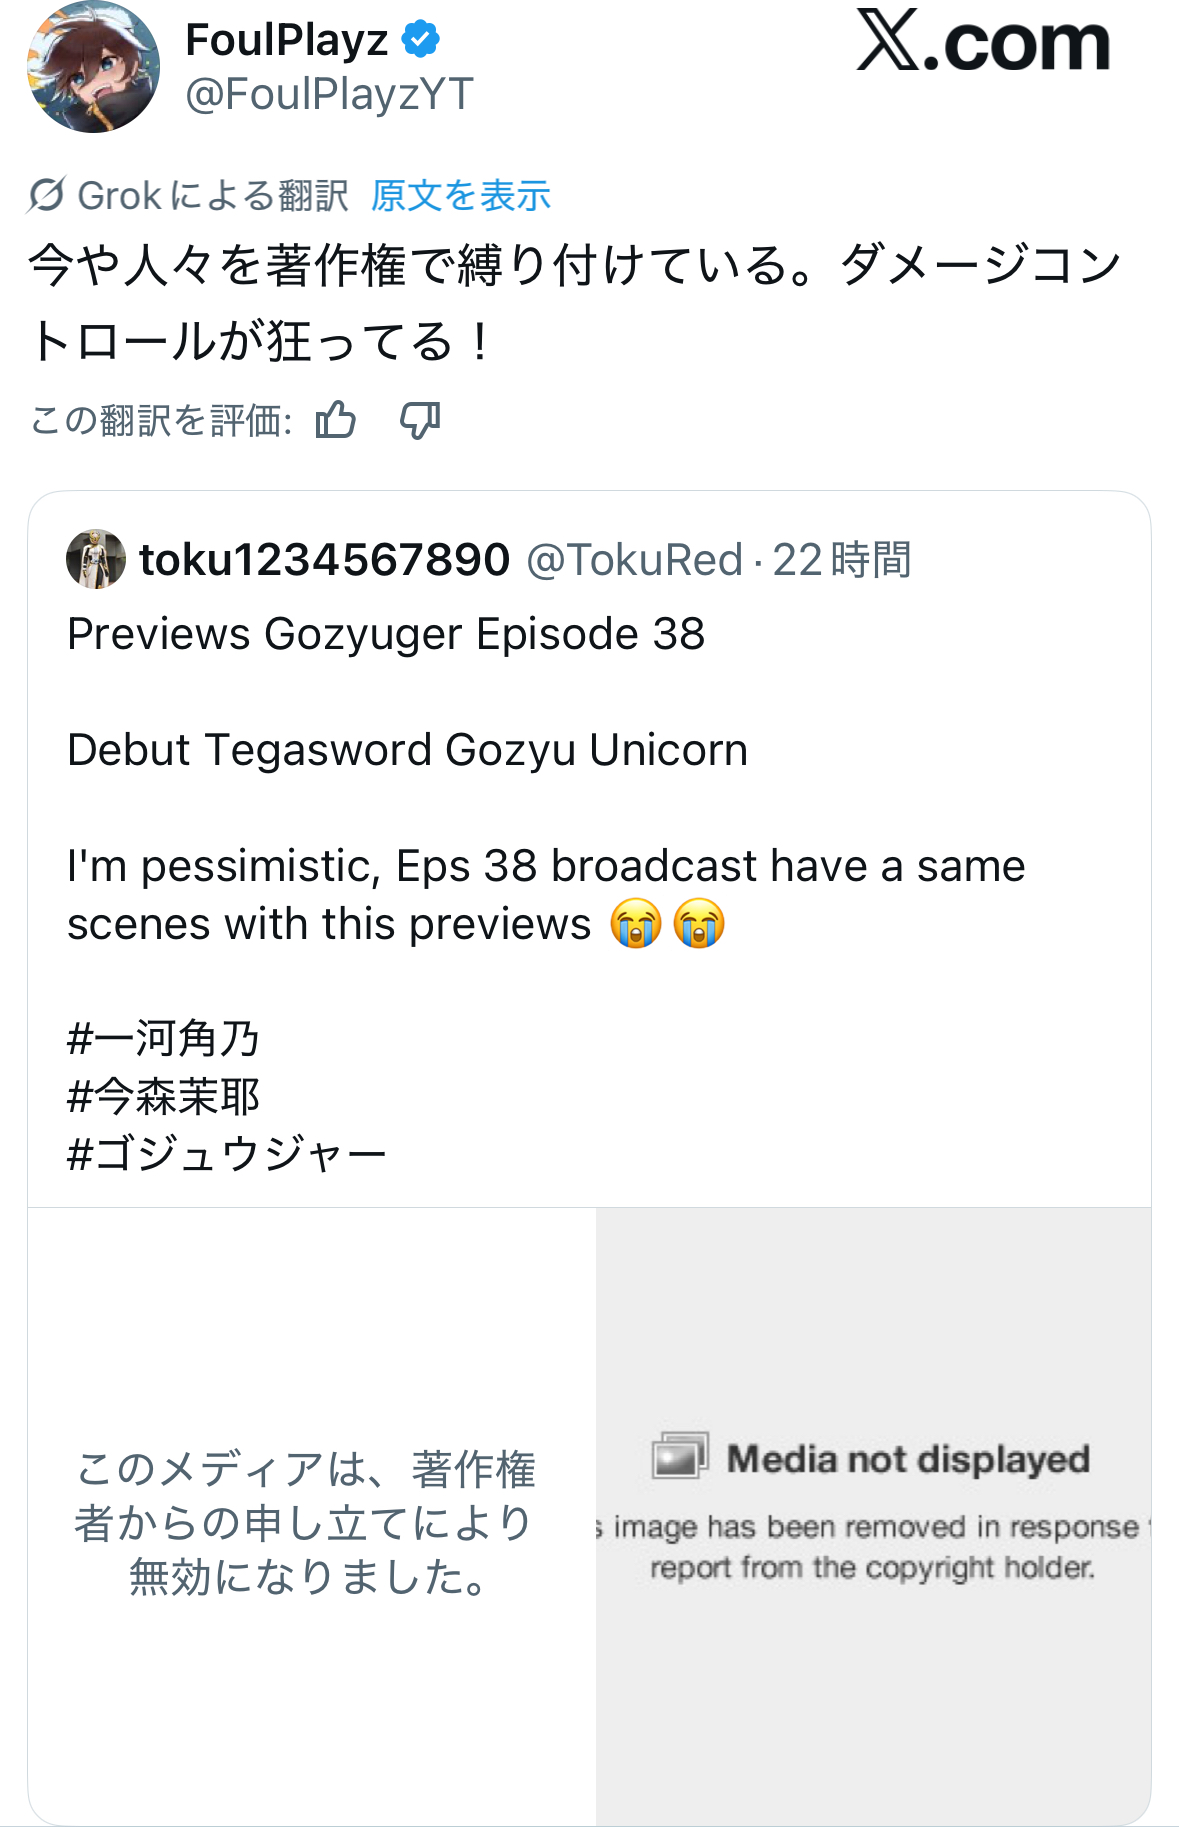Open FoulPlayz profile avatar
The height and width of the screenshot is (1827, 1179).
point(93,68)
